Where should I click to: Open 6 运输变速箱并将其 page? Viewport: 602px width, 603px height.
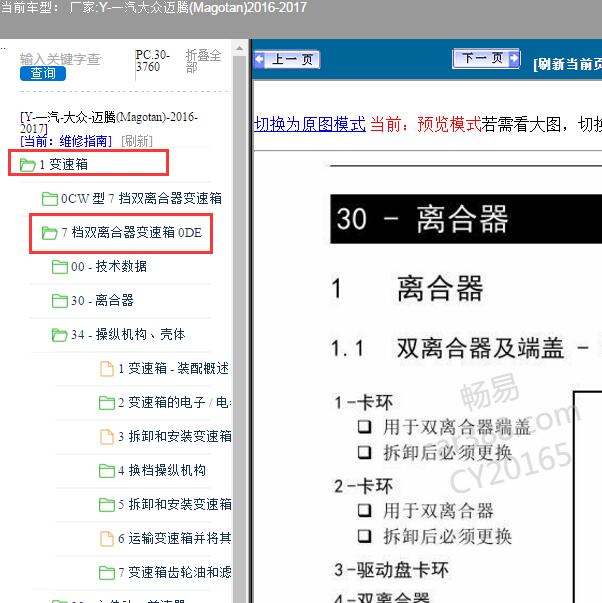[175, 538]
